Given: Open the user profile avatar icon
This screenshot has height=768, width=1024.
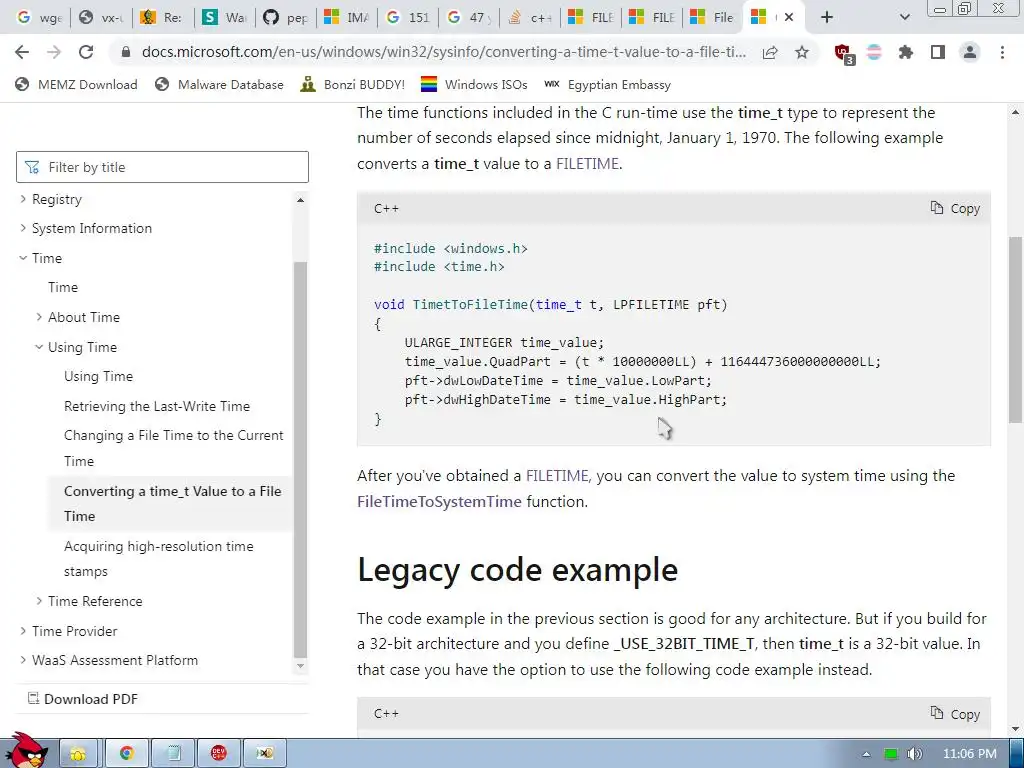Looking at the screenshot, I should point(970,52).
